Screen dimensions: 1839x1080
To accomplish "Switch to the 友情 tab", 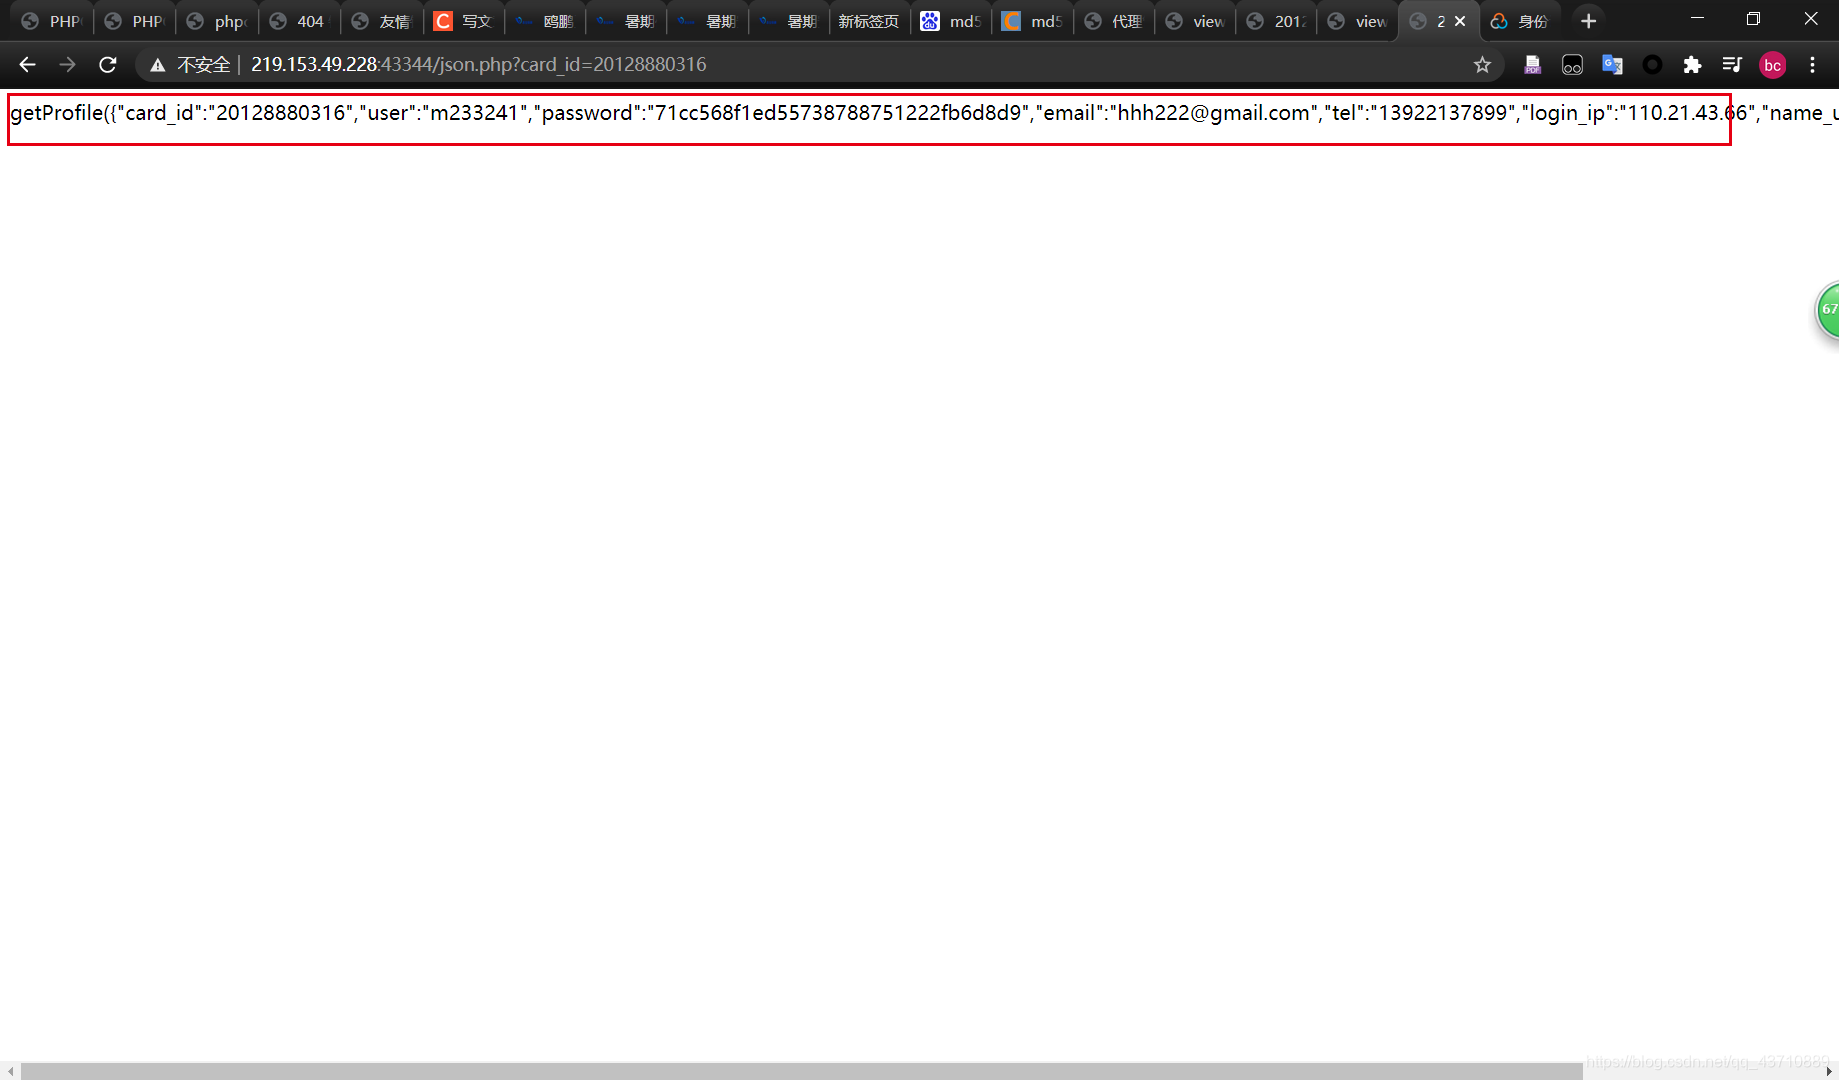I will pos(381,21).
